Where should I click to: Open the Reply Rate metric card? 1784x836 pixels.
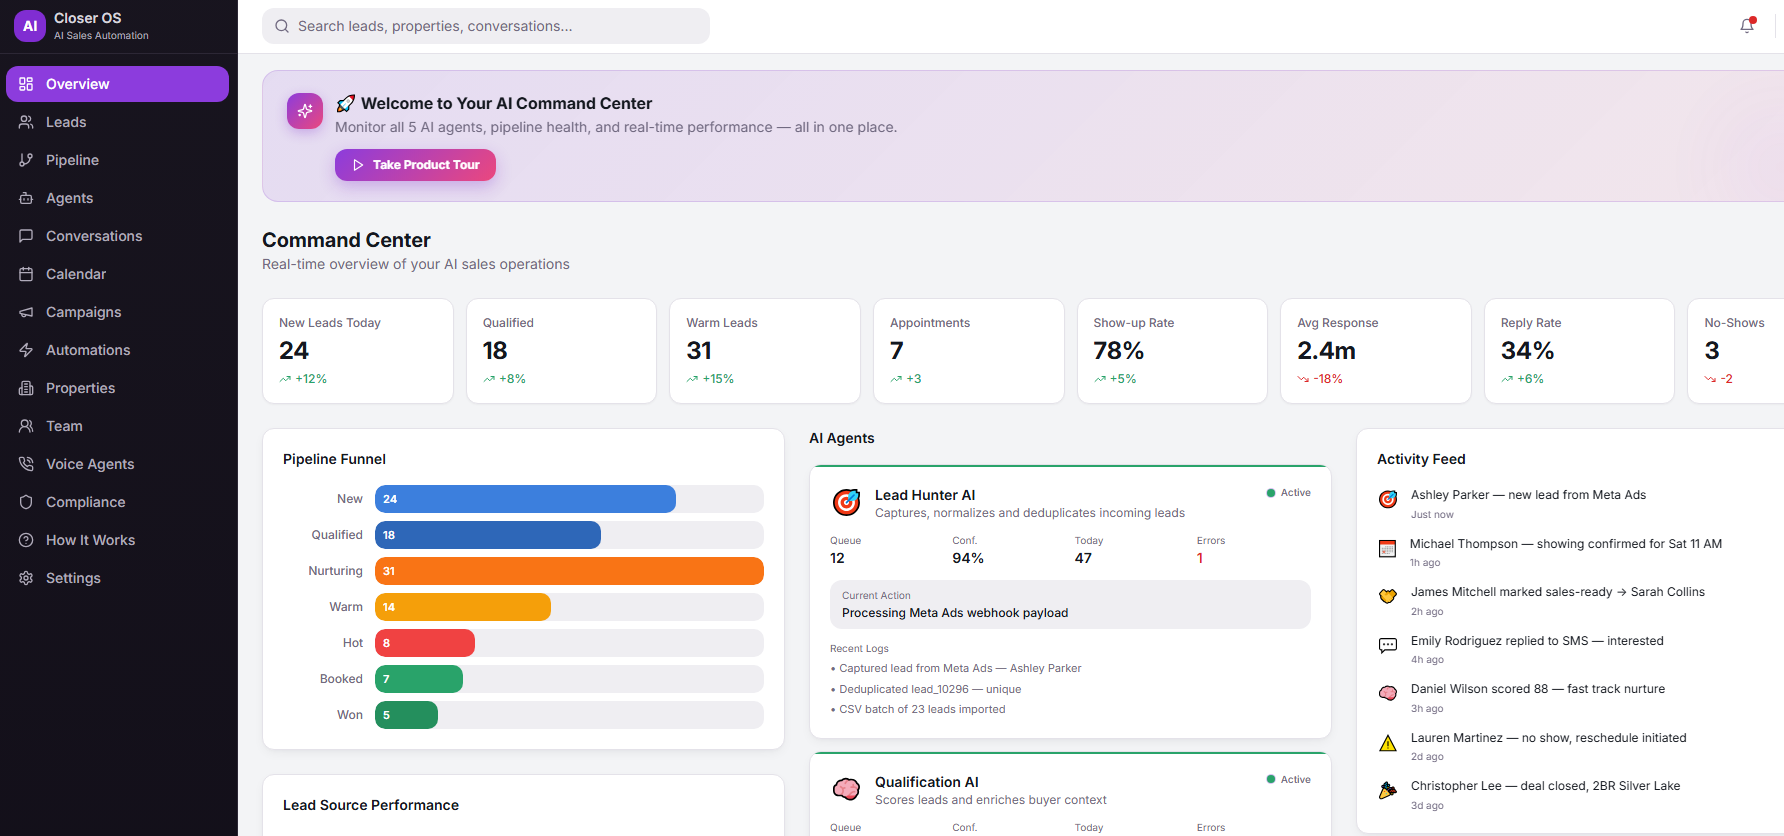tap(1579, 351)
